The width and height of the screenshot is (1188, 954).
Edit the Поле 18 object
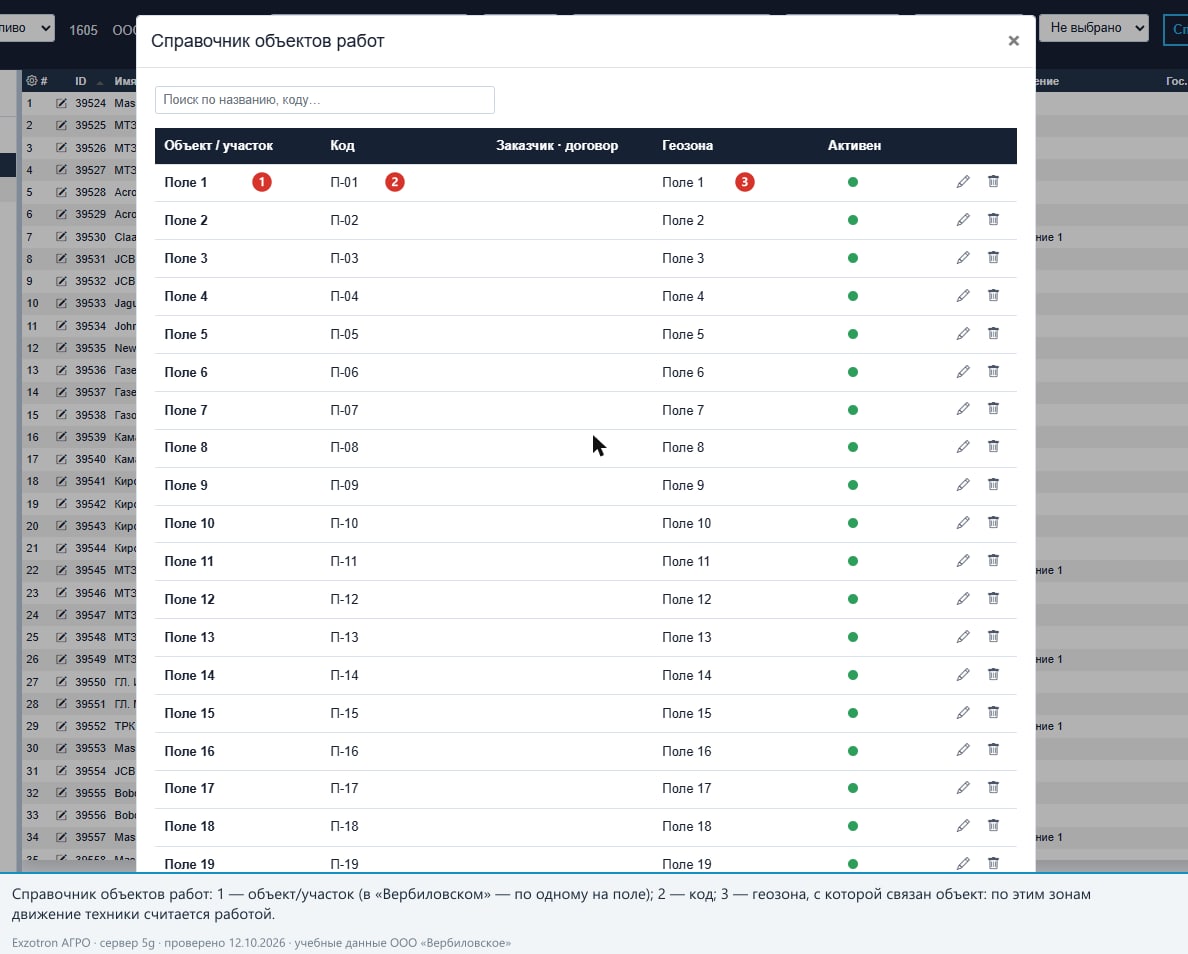coord(963,826)
